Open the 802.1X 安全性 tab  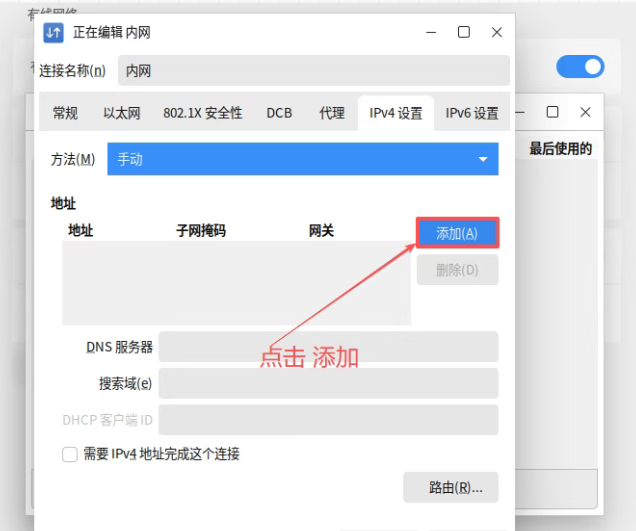(x=201, y=113)
